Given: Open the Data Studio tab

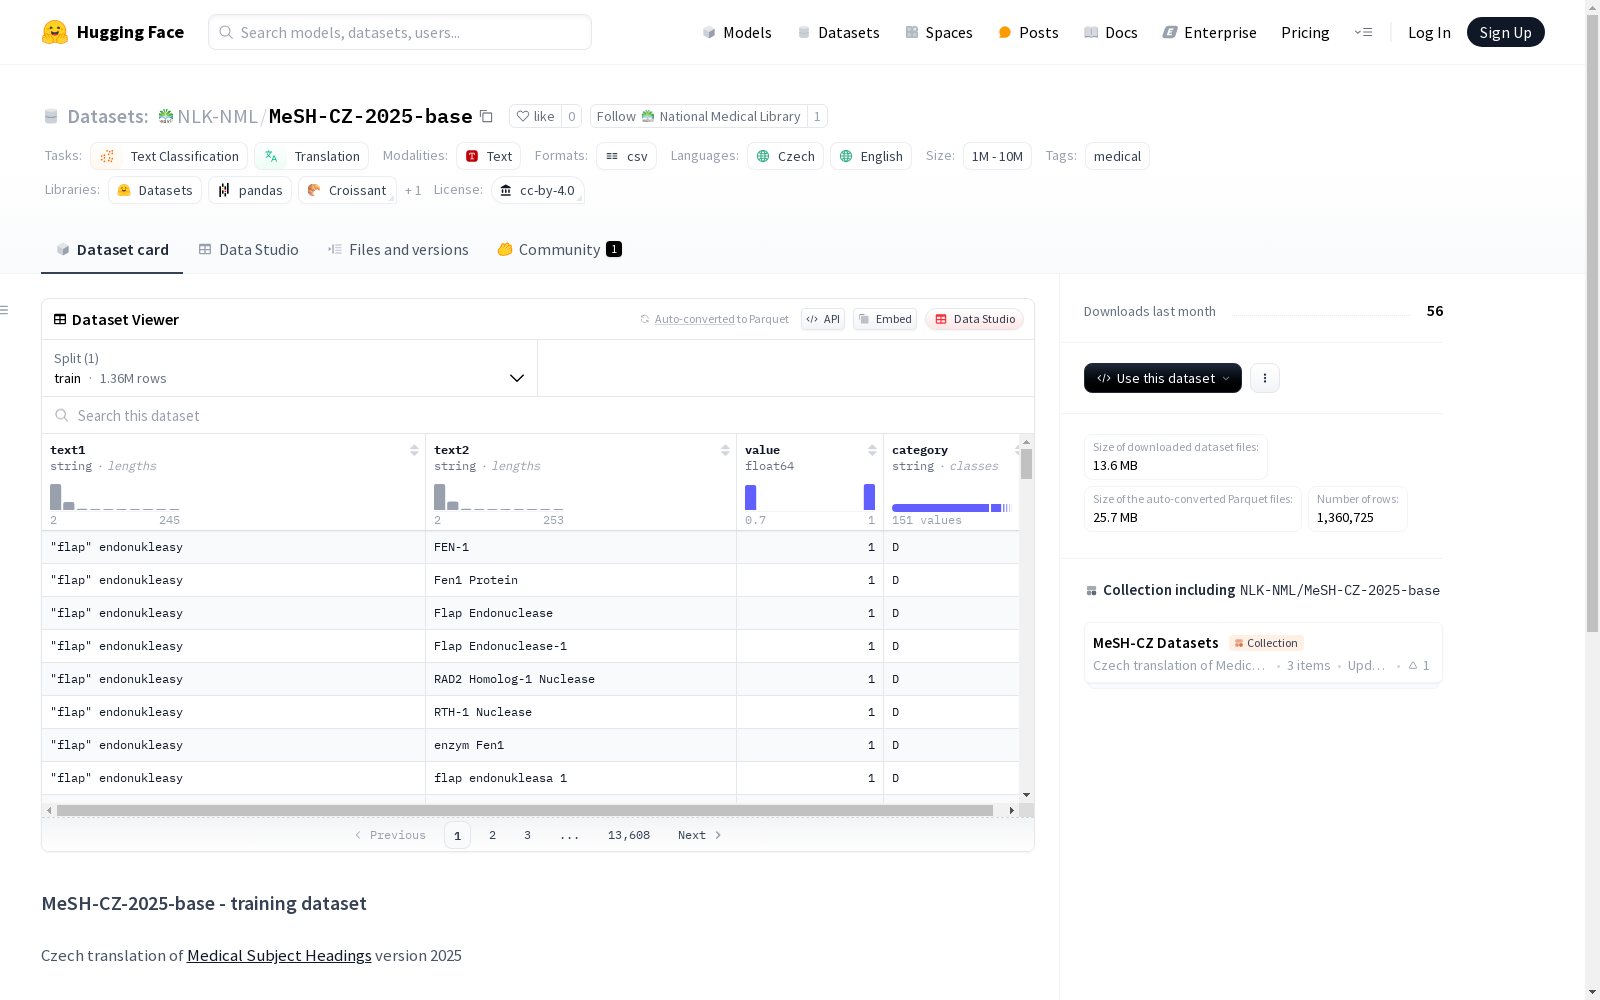Looking at the screenshot, I should coord(249,250).
